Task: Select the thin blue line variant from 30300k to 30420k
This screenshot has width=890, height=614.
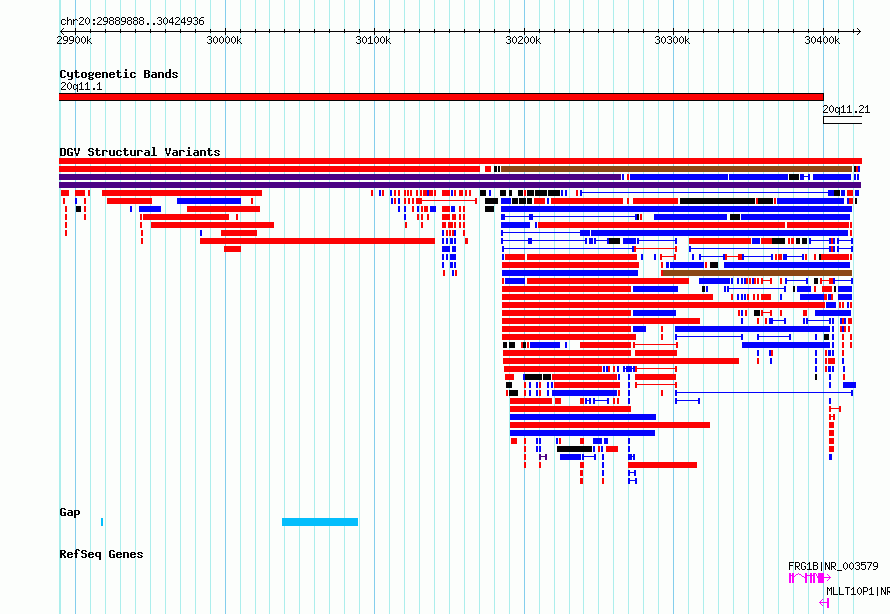Action: click(x=764, y=393)
